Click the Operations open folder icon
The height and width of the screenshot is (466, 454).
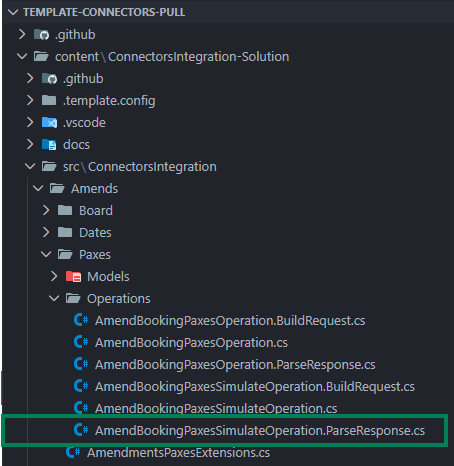[x=73, y=298]
